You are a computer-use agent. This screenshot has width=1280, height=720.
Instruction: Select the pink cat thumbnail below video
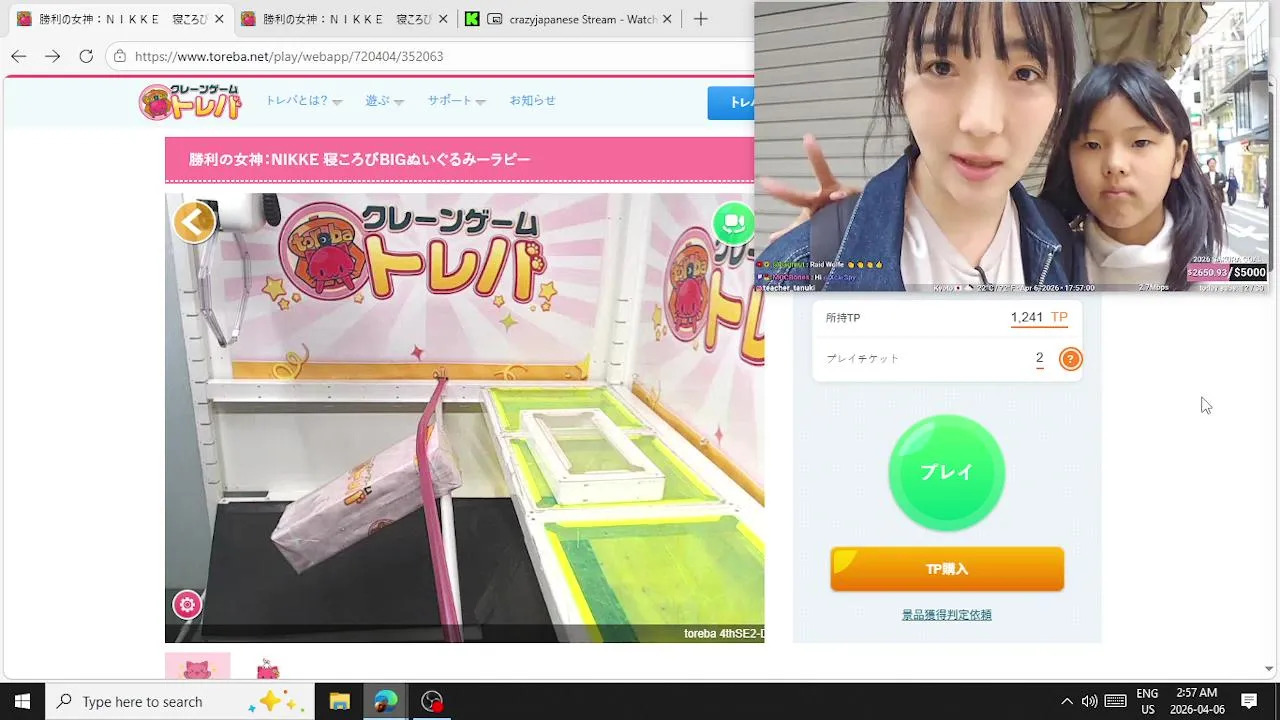point(197,667)
